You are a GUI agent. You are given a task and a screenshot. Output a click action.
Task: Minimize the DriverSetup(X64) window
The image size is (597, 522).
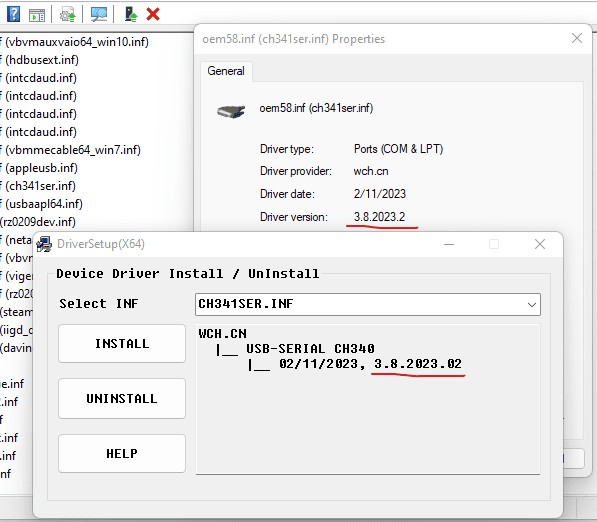(x=449, y=244)
